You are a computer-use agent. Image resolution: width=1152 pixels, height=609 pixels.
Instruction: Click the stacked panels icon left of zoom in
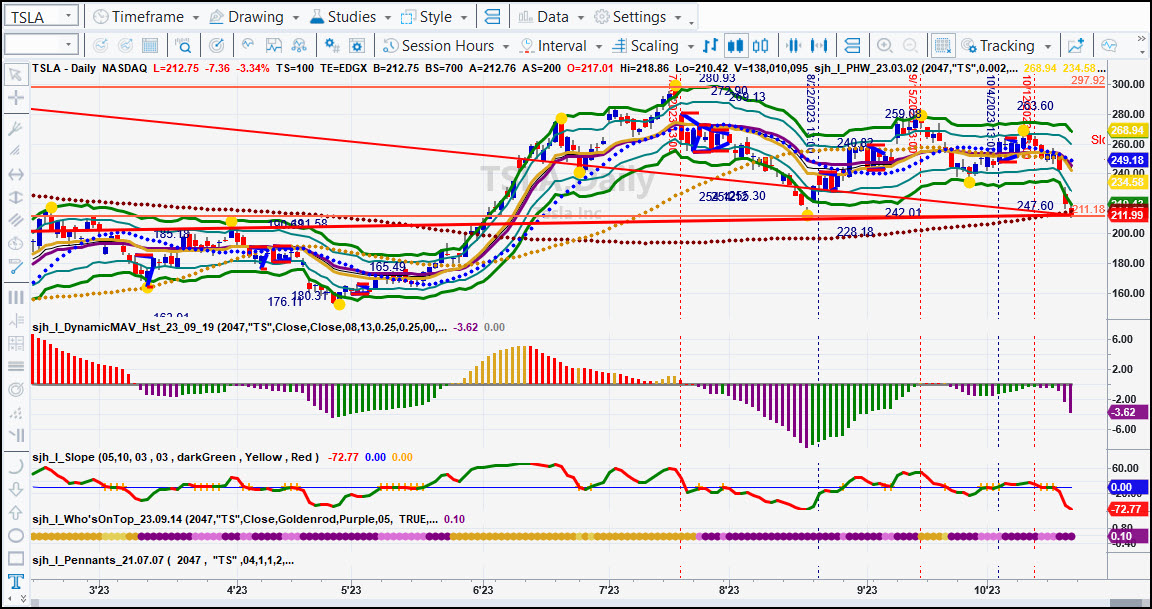[x=852, y=46]
